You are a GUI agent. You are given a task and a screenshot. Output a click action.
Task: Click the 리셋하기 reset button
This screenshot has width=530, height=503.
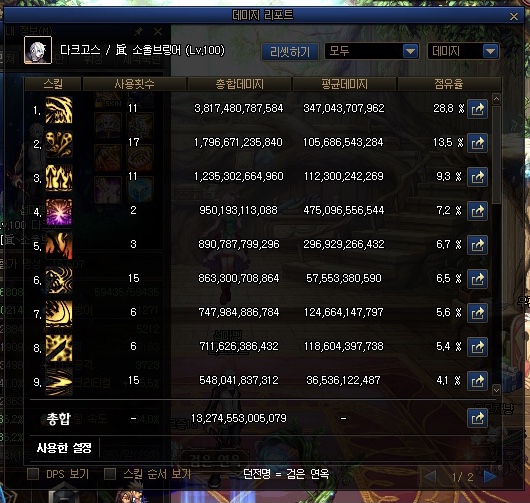click(x=290, y=52)
